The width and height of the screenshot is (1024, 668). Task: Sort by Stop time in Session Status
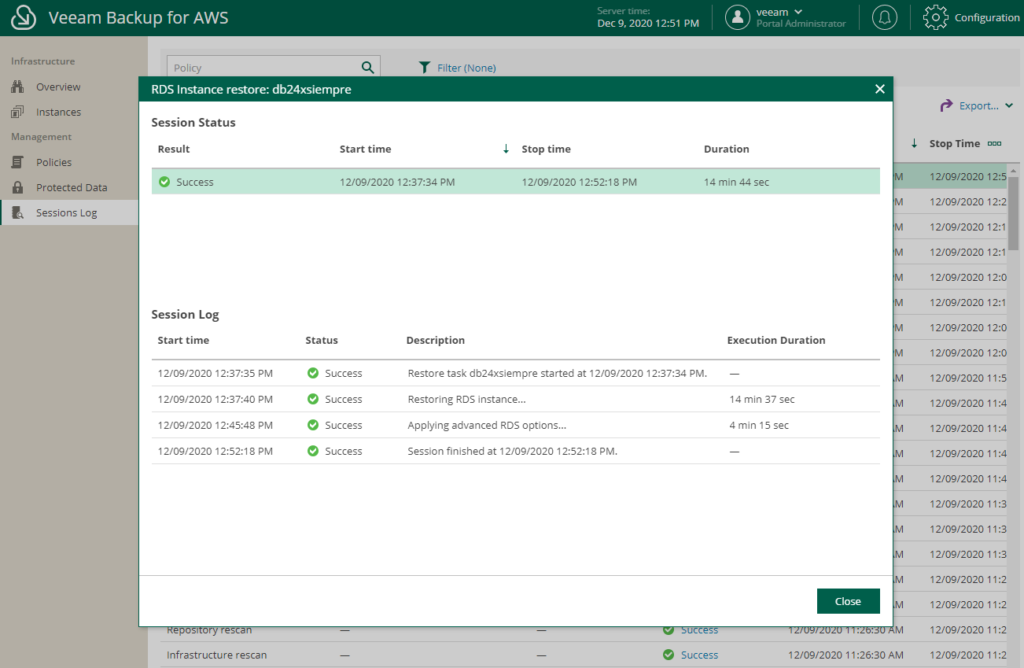click(x=546, y=149)
